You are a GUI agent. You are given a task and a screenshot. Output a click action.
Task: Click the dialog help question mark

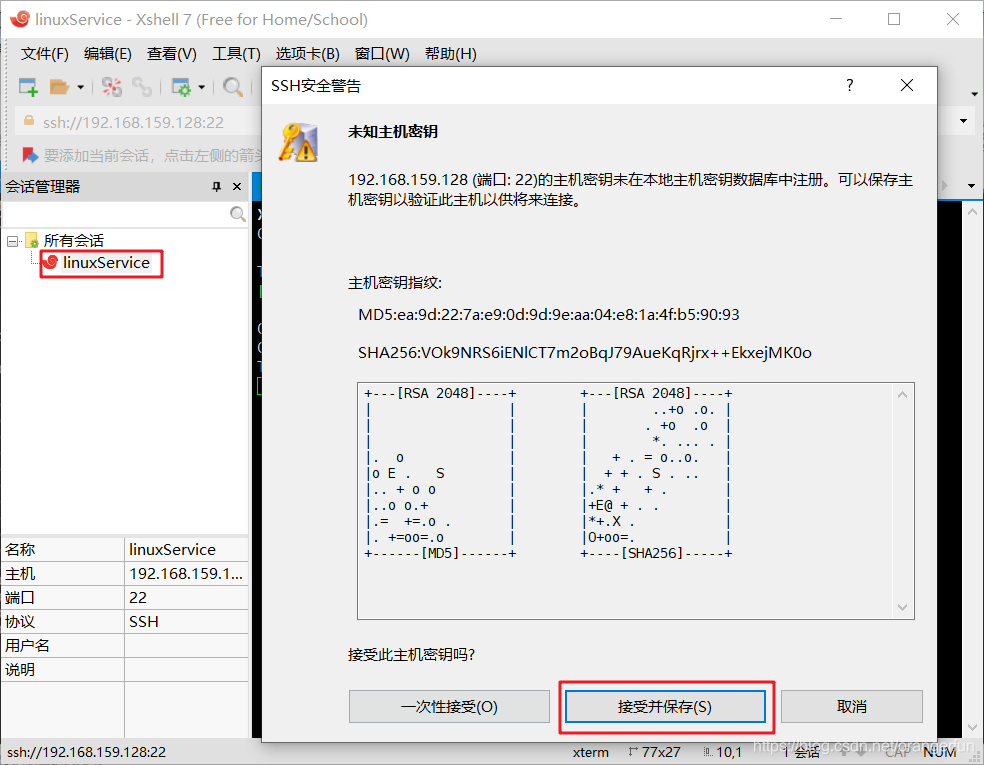[850, 85]
